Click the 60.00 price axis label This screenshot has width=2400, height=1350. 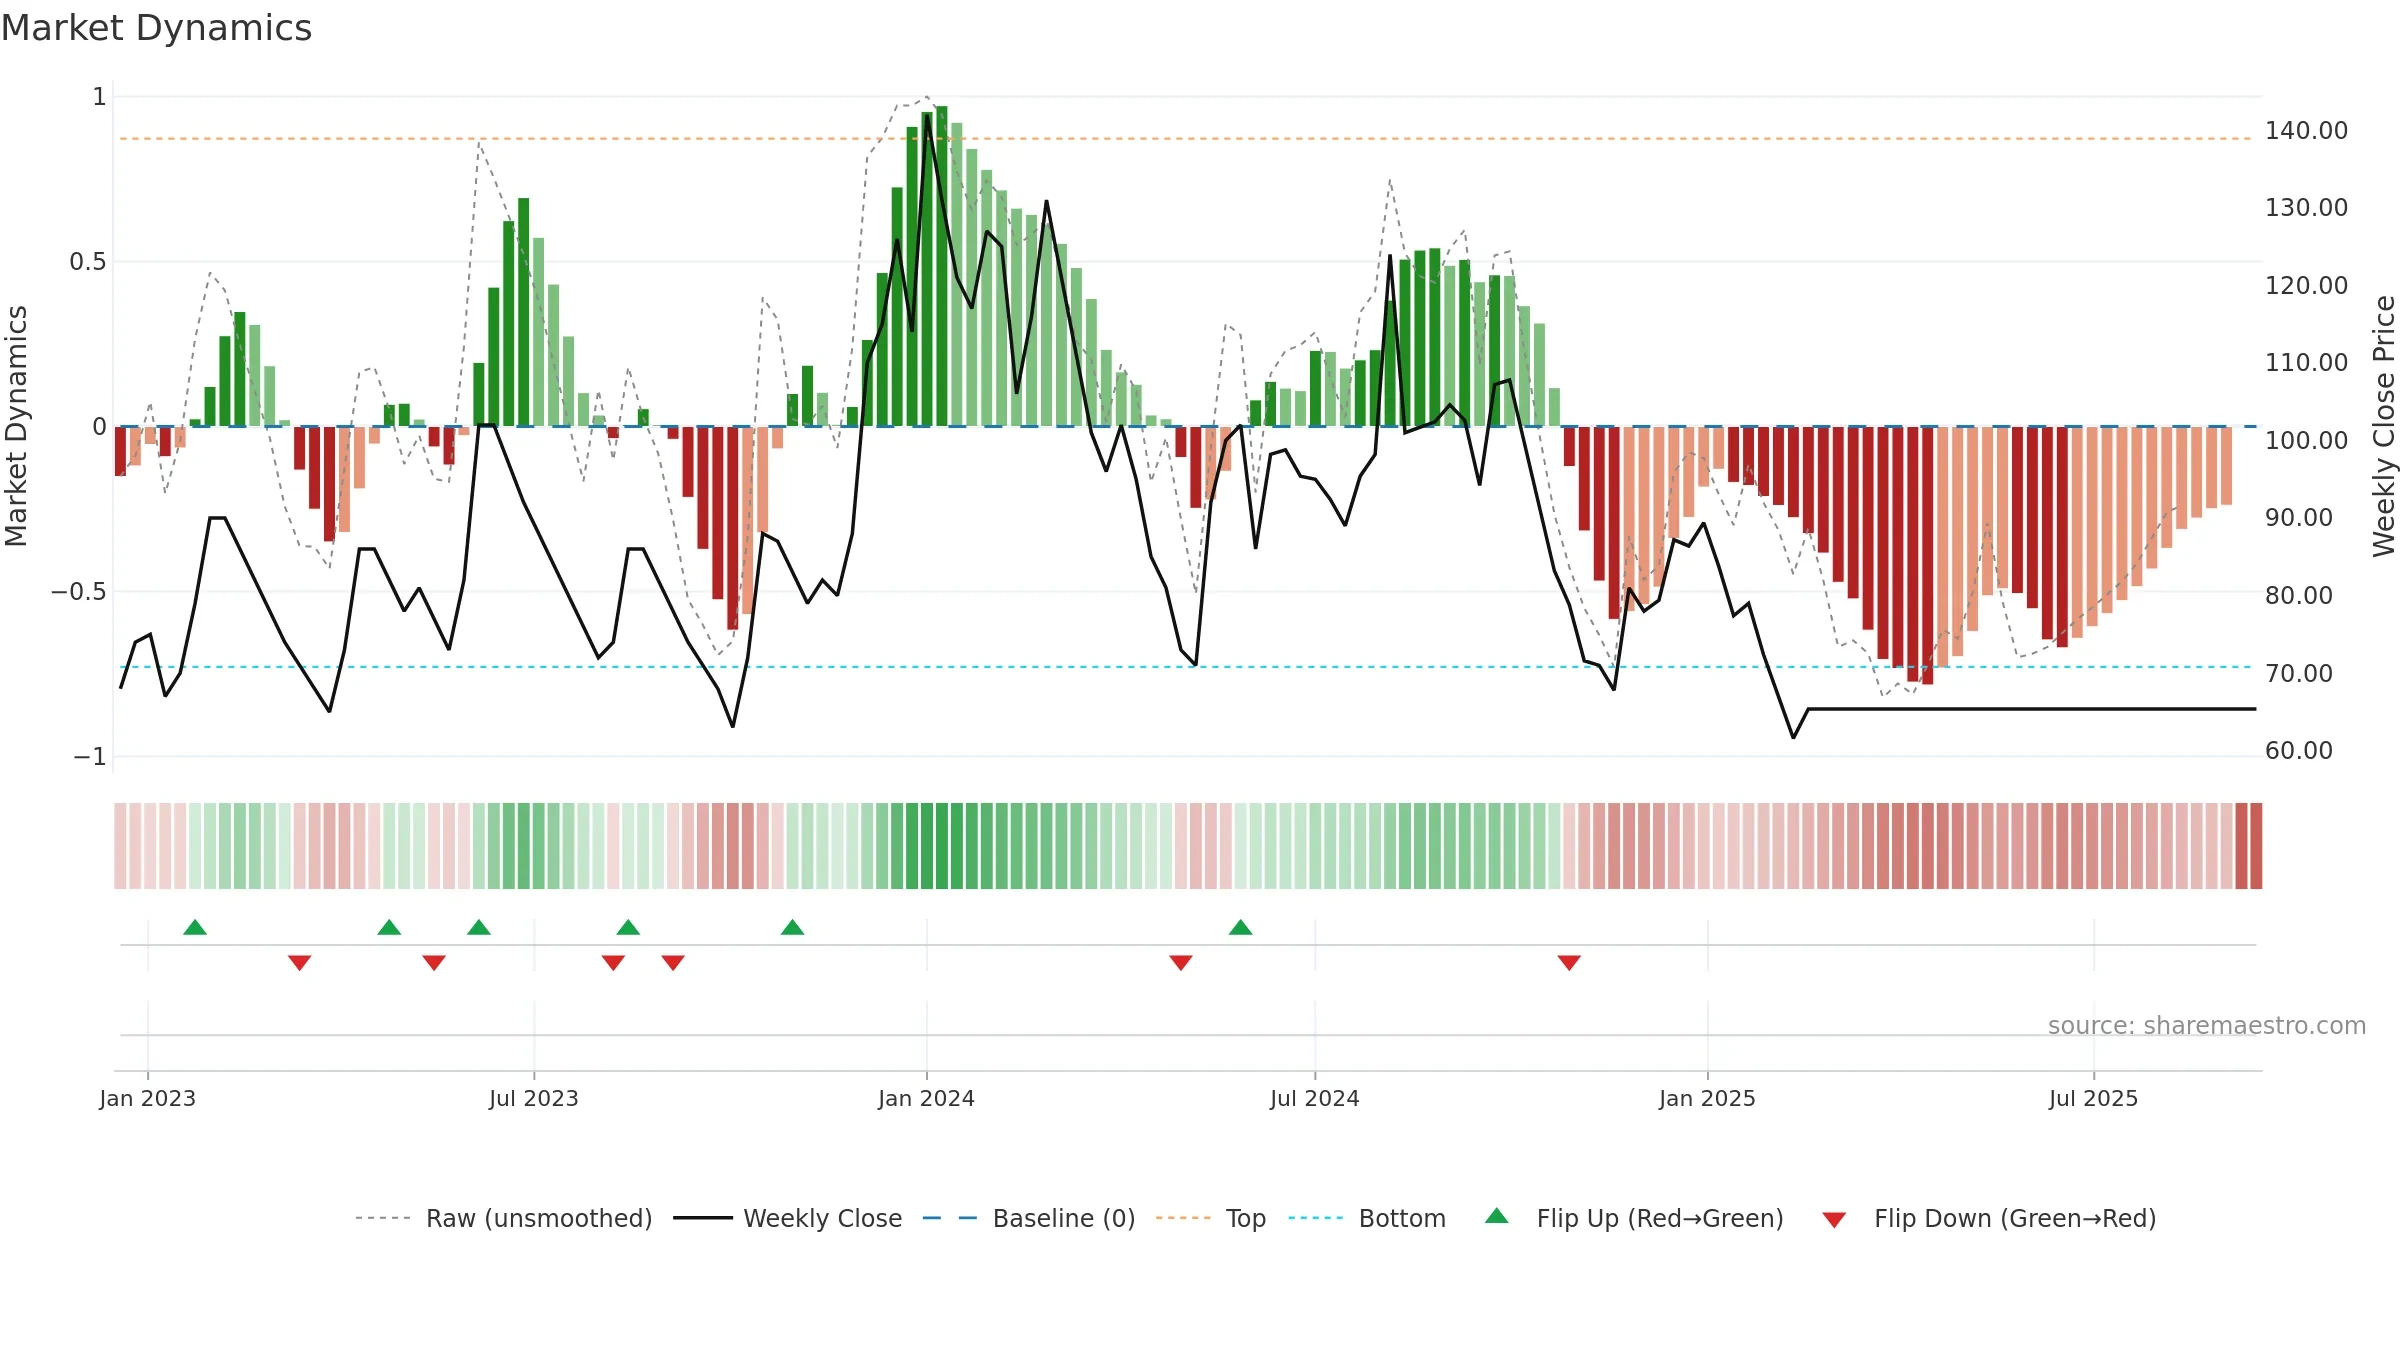pos(2298,751)
